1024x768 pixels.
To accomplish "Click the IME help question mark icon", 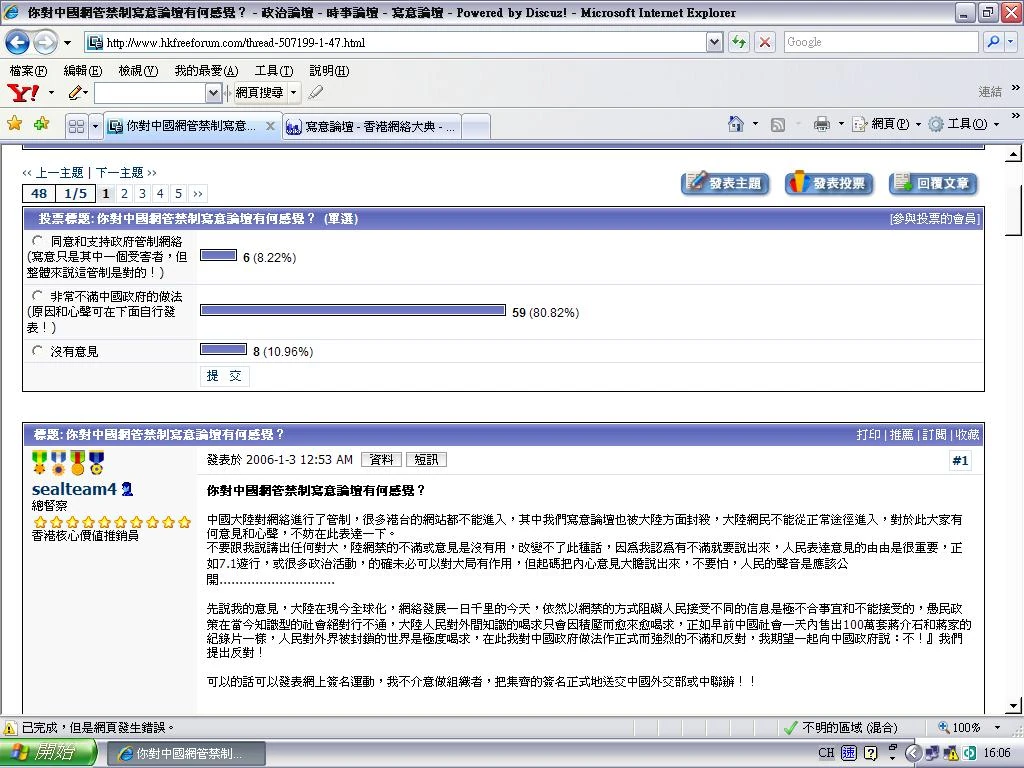I will tap(870, 753).
